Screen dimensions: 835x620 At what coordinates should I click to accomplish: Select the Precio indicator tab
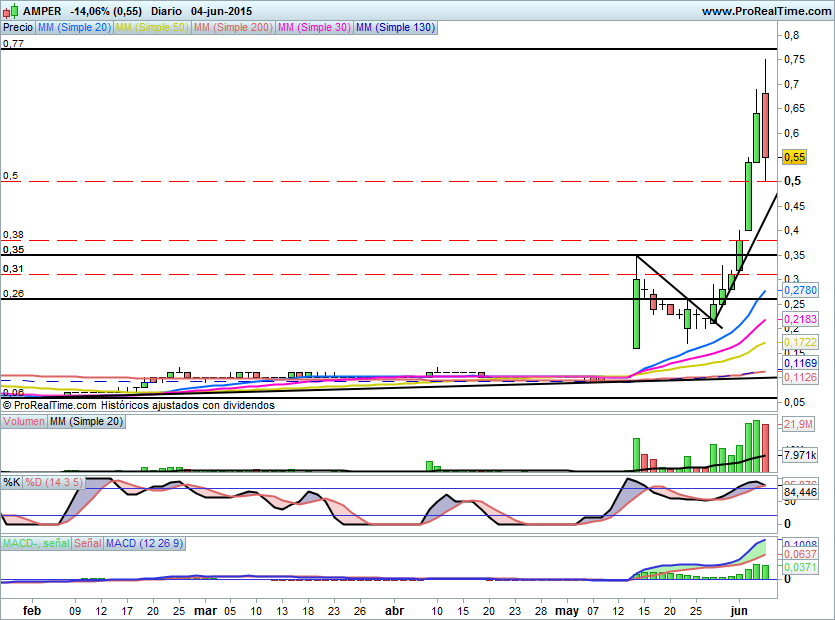[x=17, y=28]
